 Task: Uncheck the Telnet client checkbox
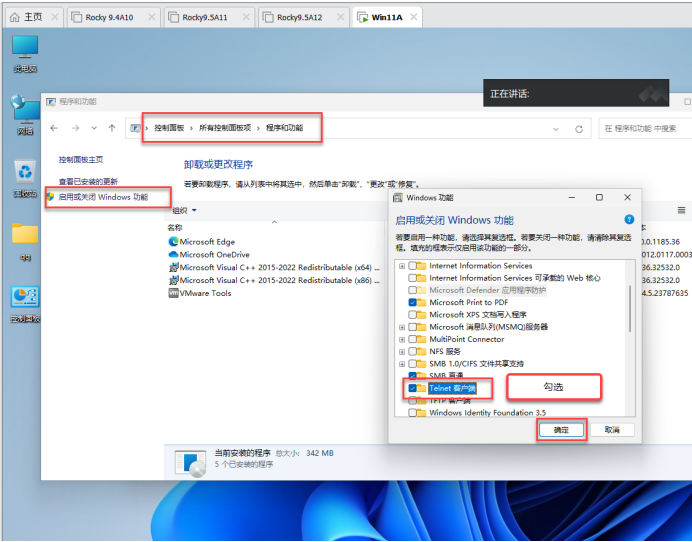(x=413, y=387)
